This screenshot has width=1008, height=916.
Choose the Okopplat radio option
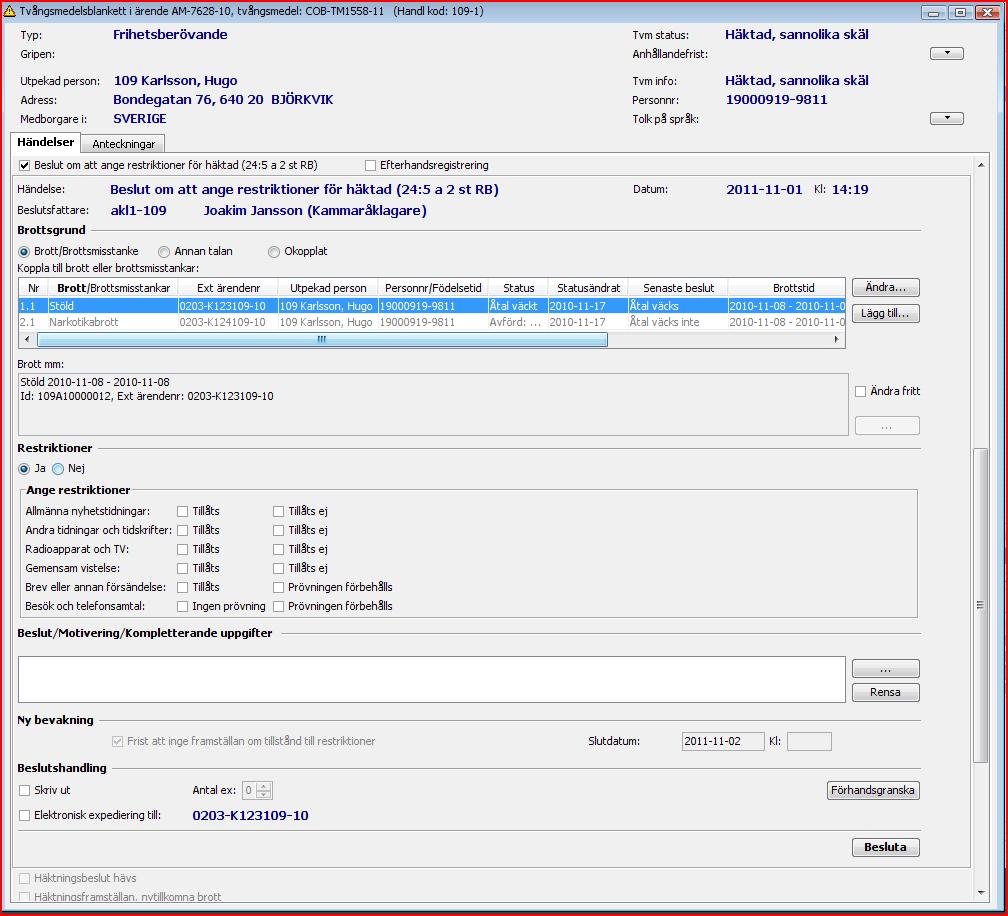coord(274,251)
